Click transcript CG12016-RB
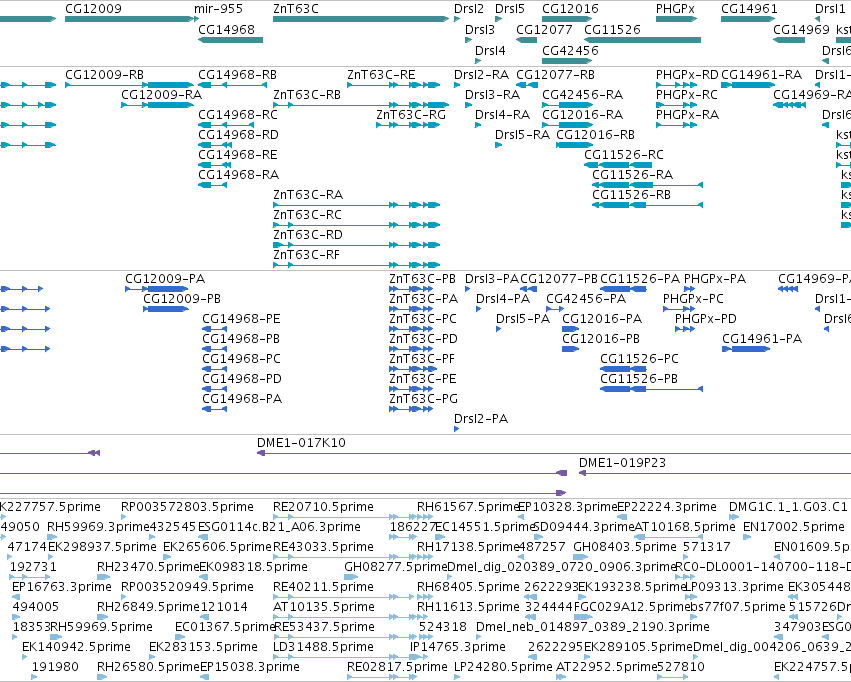Image resolution: width=851 pixels, height=682 pixels. point(595,135)
